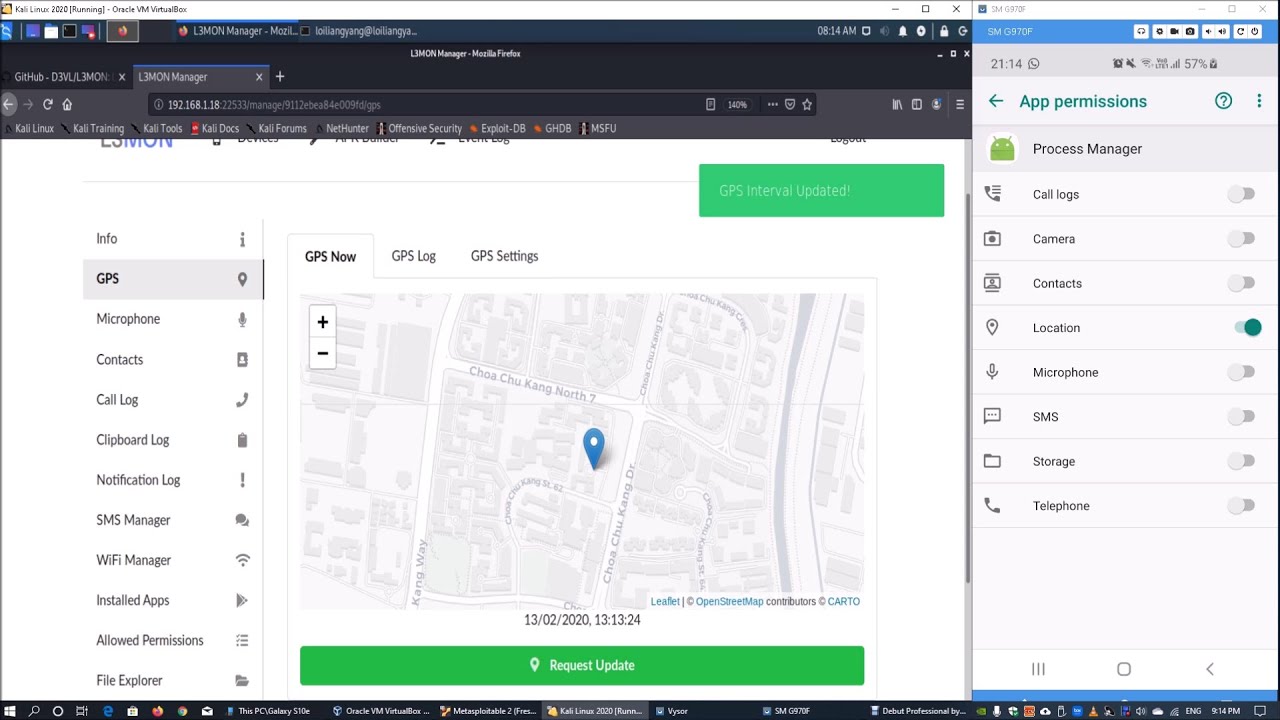Open Microphone in the L3MON sidebar

173,319
